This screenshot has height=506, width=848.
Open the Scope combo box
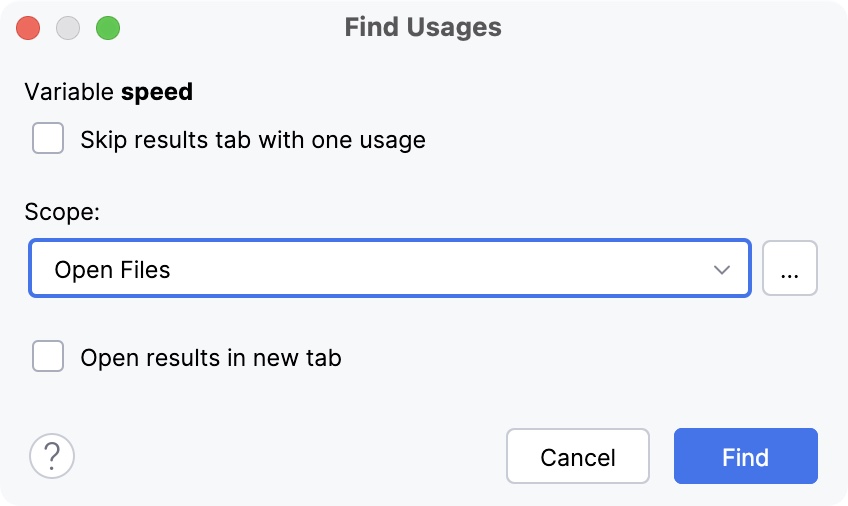(x=389, y=268)
